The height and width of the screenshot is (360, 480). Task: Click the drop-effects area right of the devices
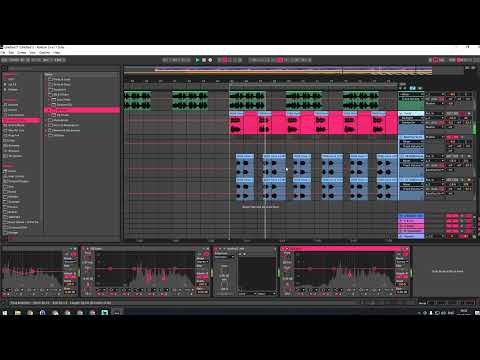point(447,271)
